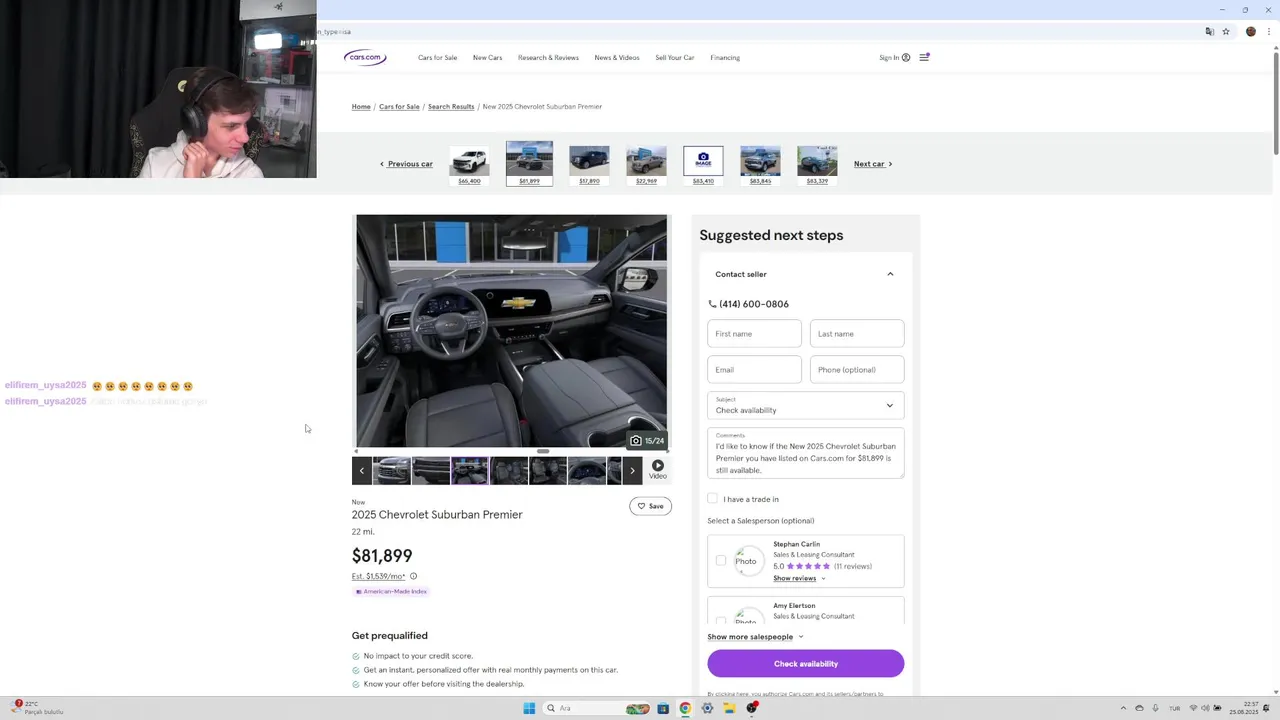Bookmark this page with the star icon
This screenshot has height=720, width=1280.
point(1226,31)
